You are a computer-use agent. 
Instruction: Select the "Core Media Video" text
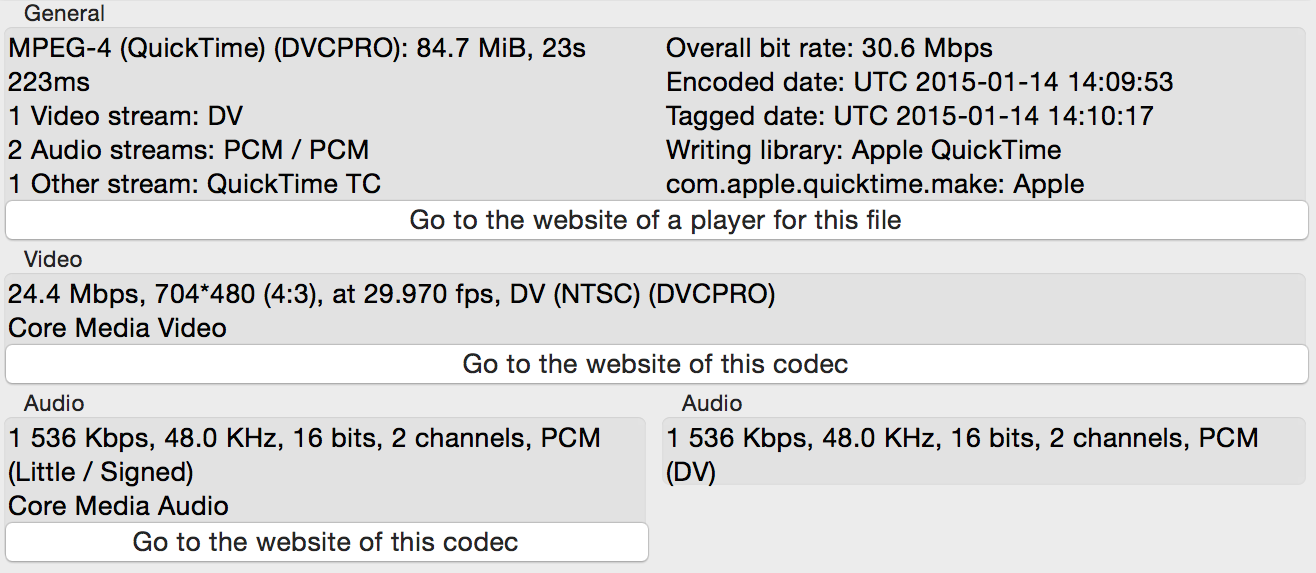(x=117, y=328)
